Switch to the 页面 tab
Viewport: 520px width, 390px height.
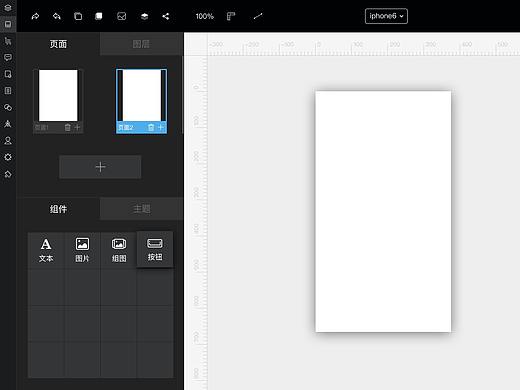click(x=58, y=44)
